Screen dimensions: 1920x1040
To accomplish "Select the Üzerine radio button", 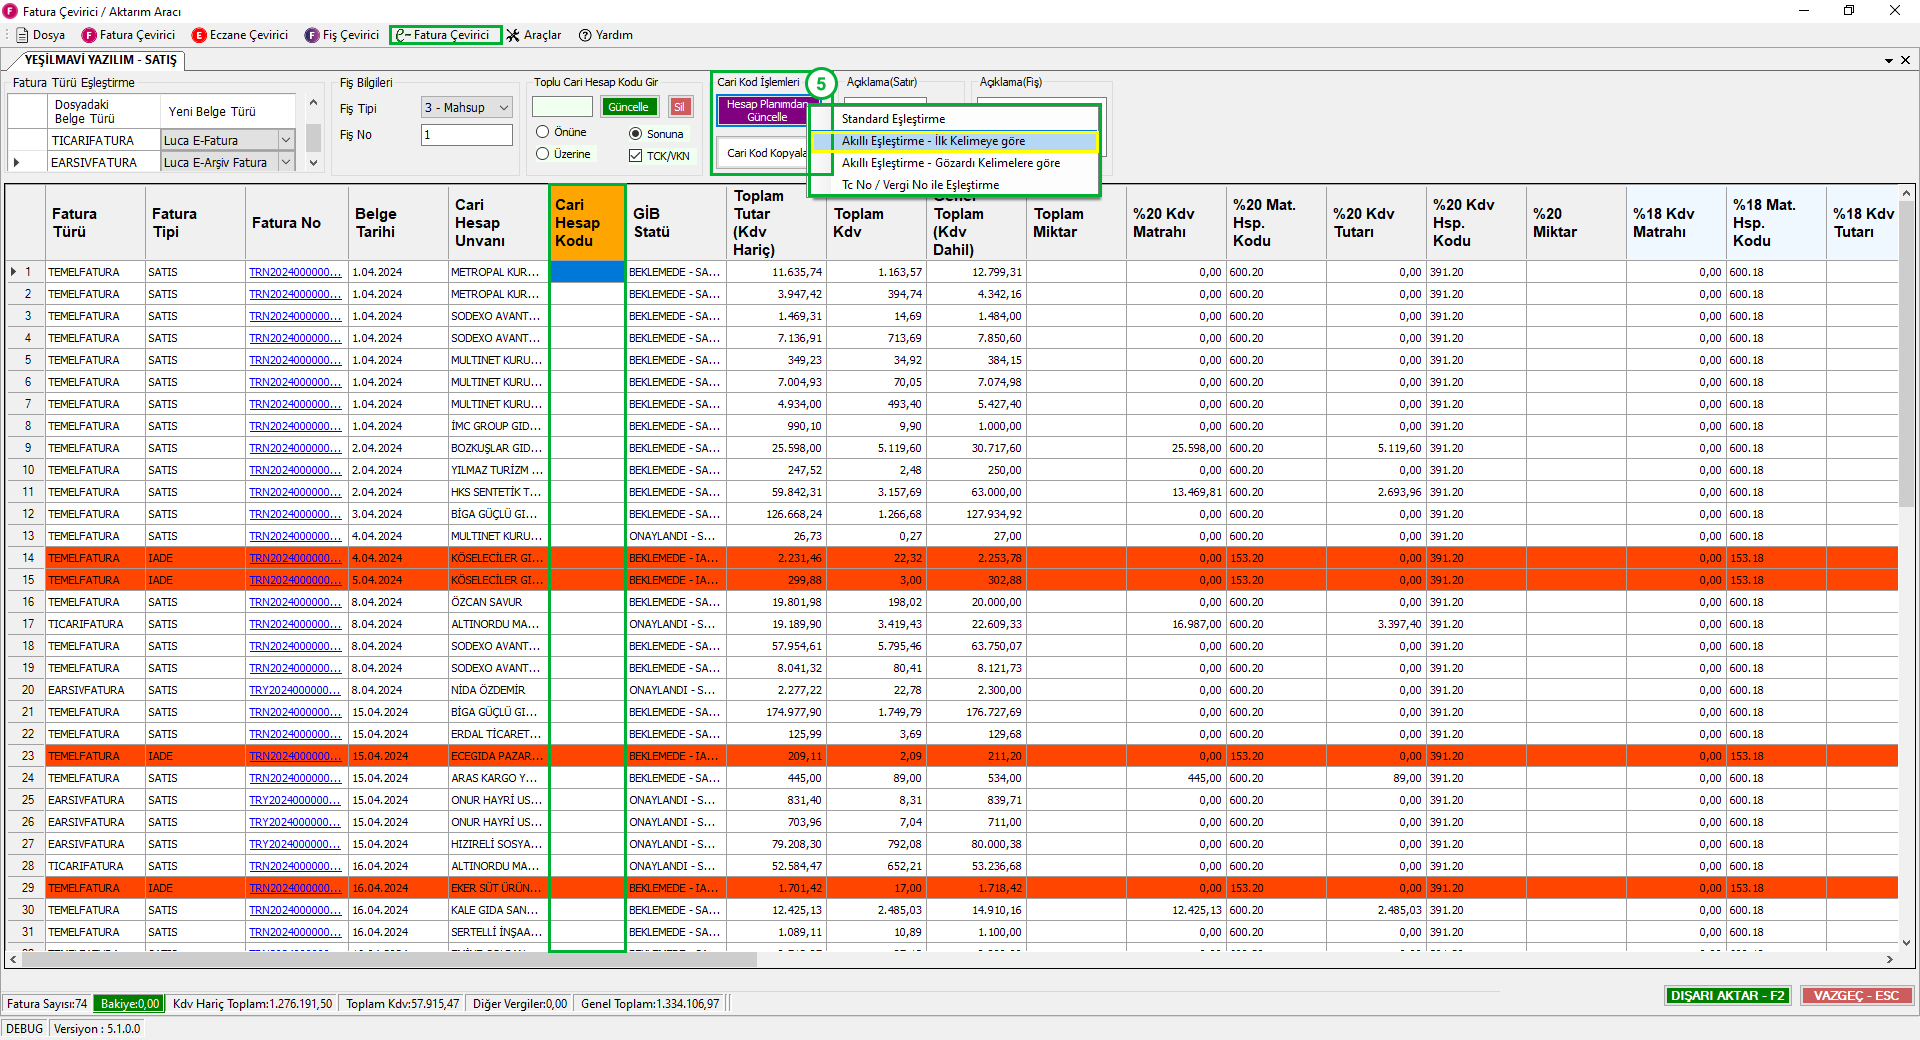I will pos(543,154).
